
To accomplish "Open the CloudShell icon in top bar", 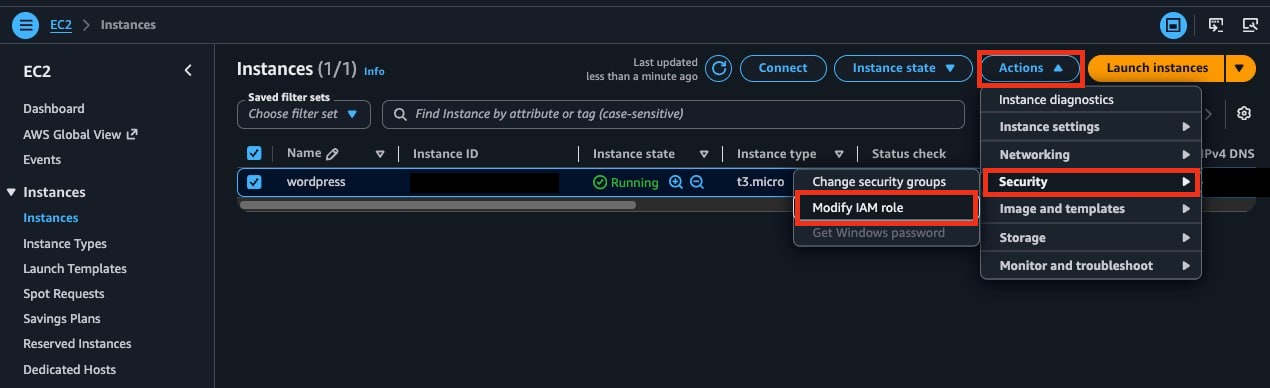I will [1217, 24].
